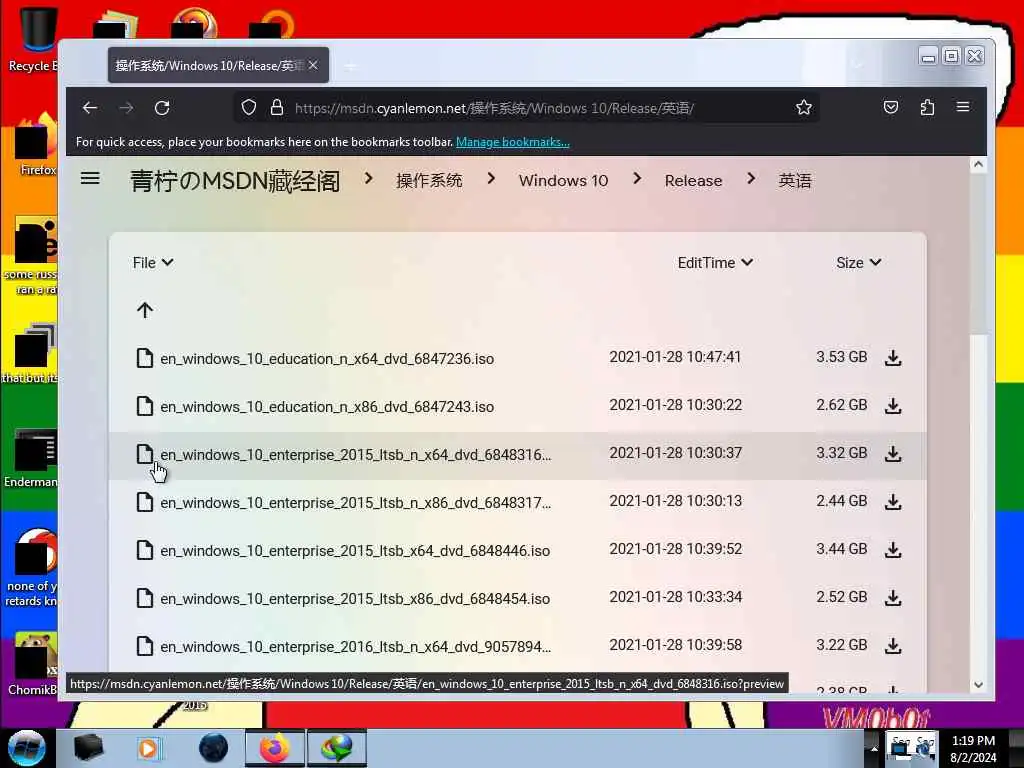
Task: Open the 青柠のMSDN藏经阁 home title
Action: [x=235, y=180]
